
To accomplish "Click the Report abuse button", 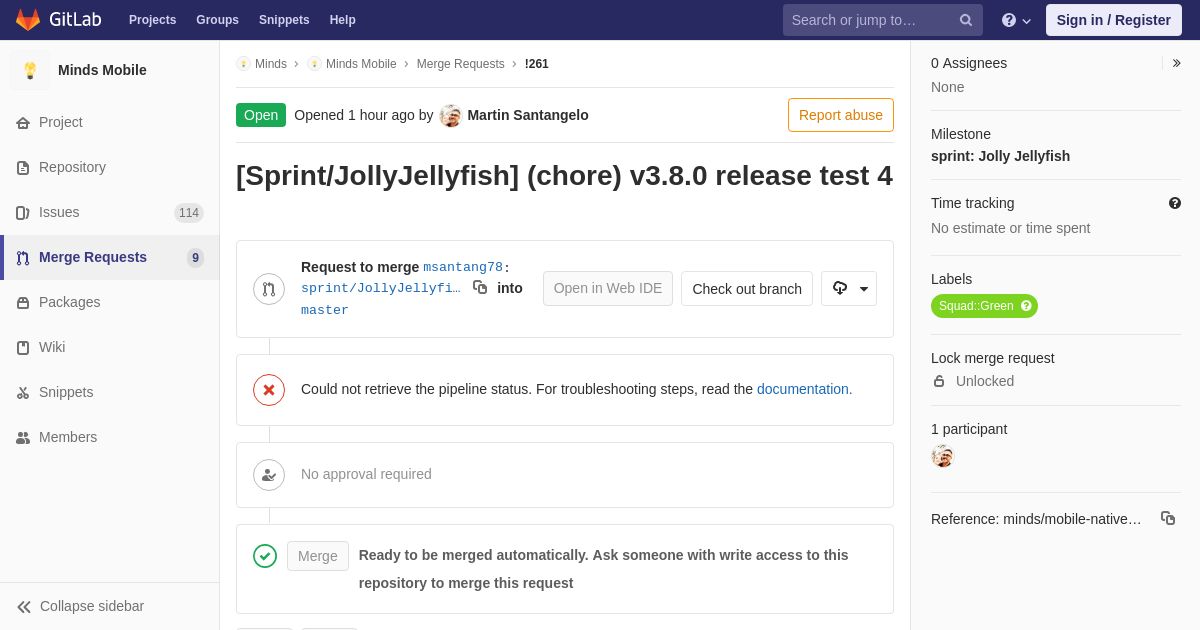I will [x=841, y=115].
